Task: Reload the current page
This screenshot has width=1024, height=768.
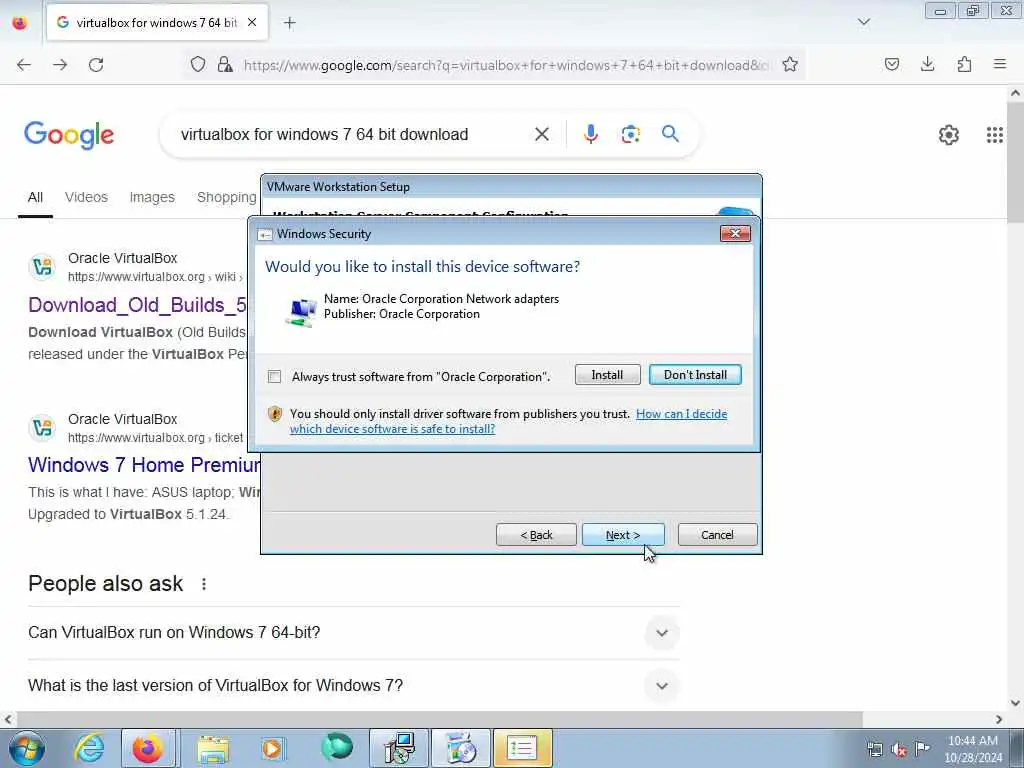Action: click(96, 65)
